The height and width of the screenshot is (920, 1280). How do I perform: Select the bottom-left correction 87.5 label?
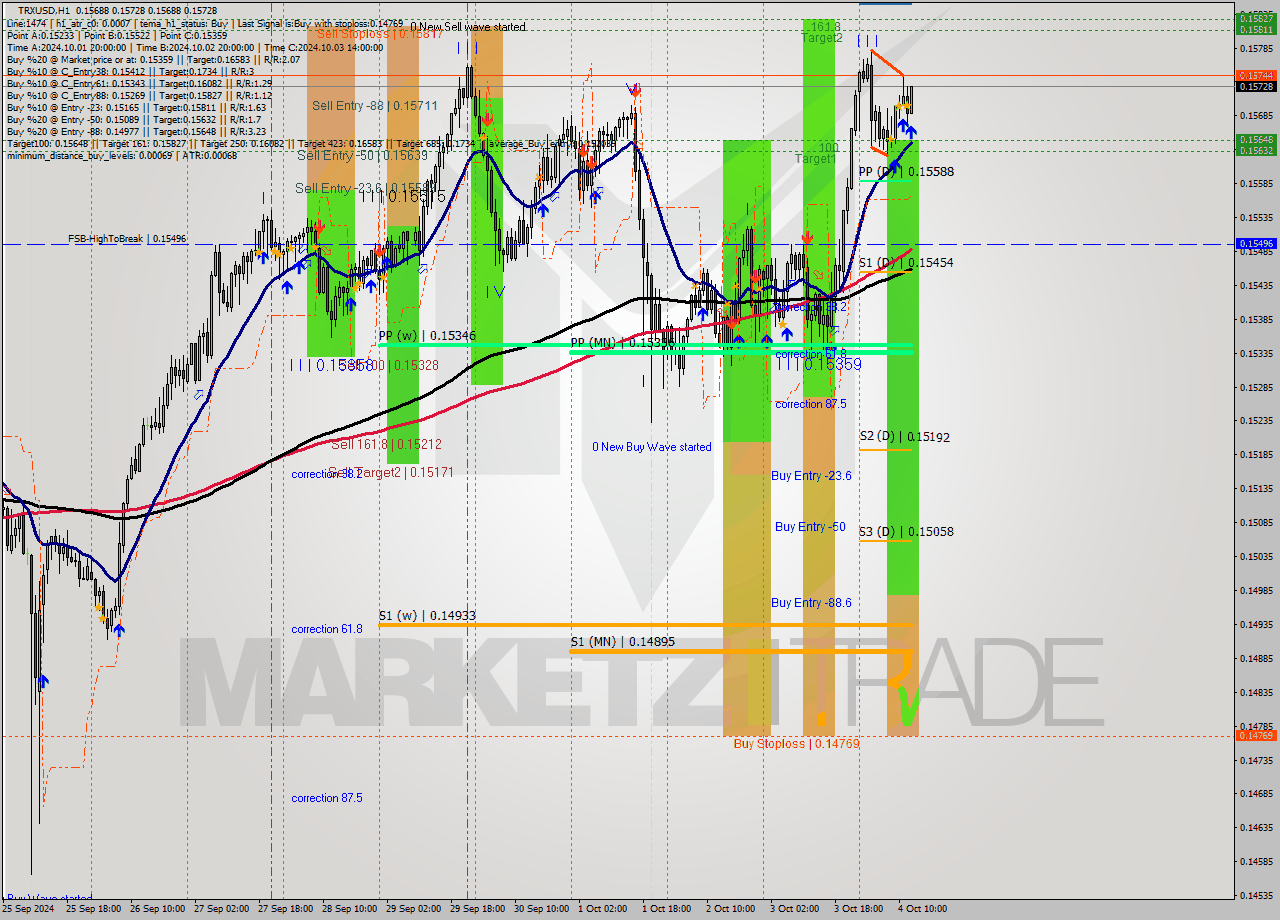(327, 798)
